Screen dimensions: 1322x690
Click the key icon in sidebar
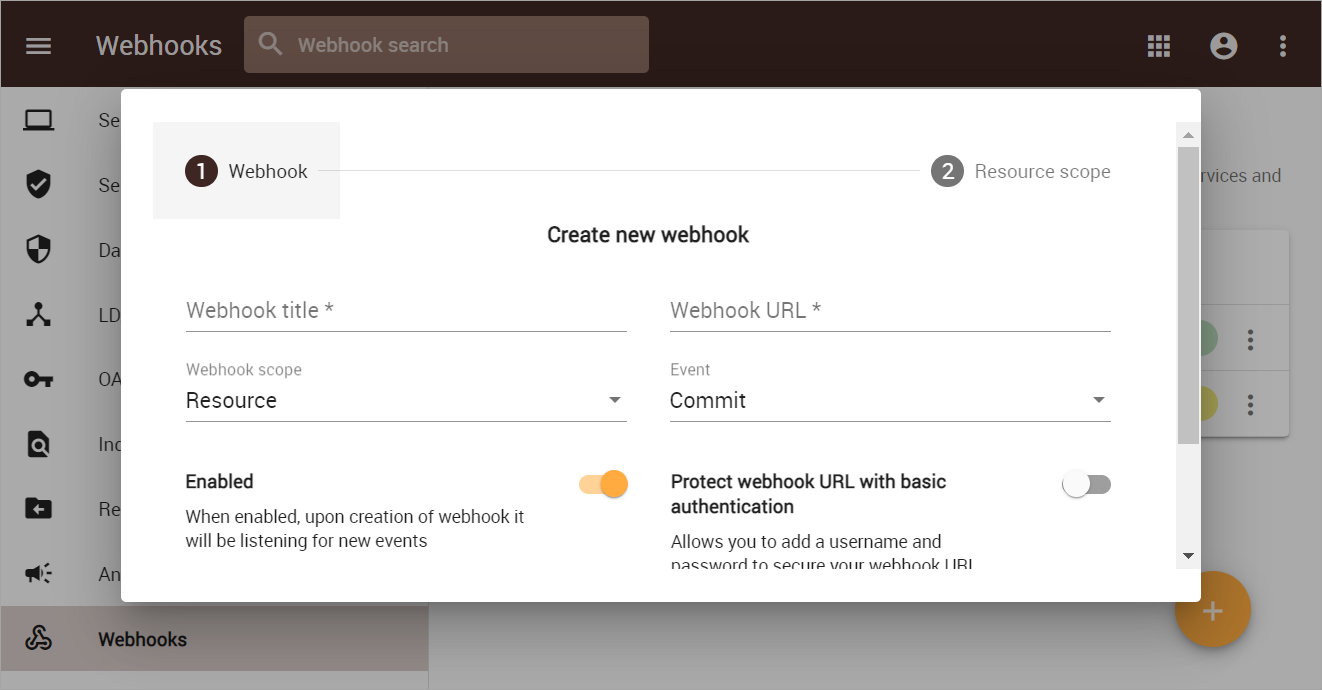point(38,380)
